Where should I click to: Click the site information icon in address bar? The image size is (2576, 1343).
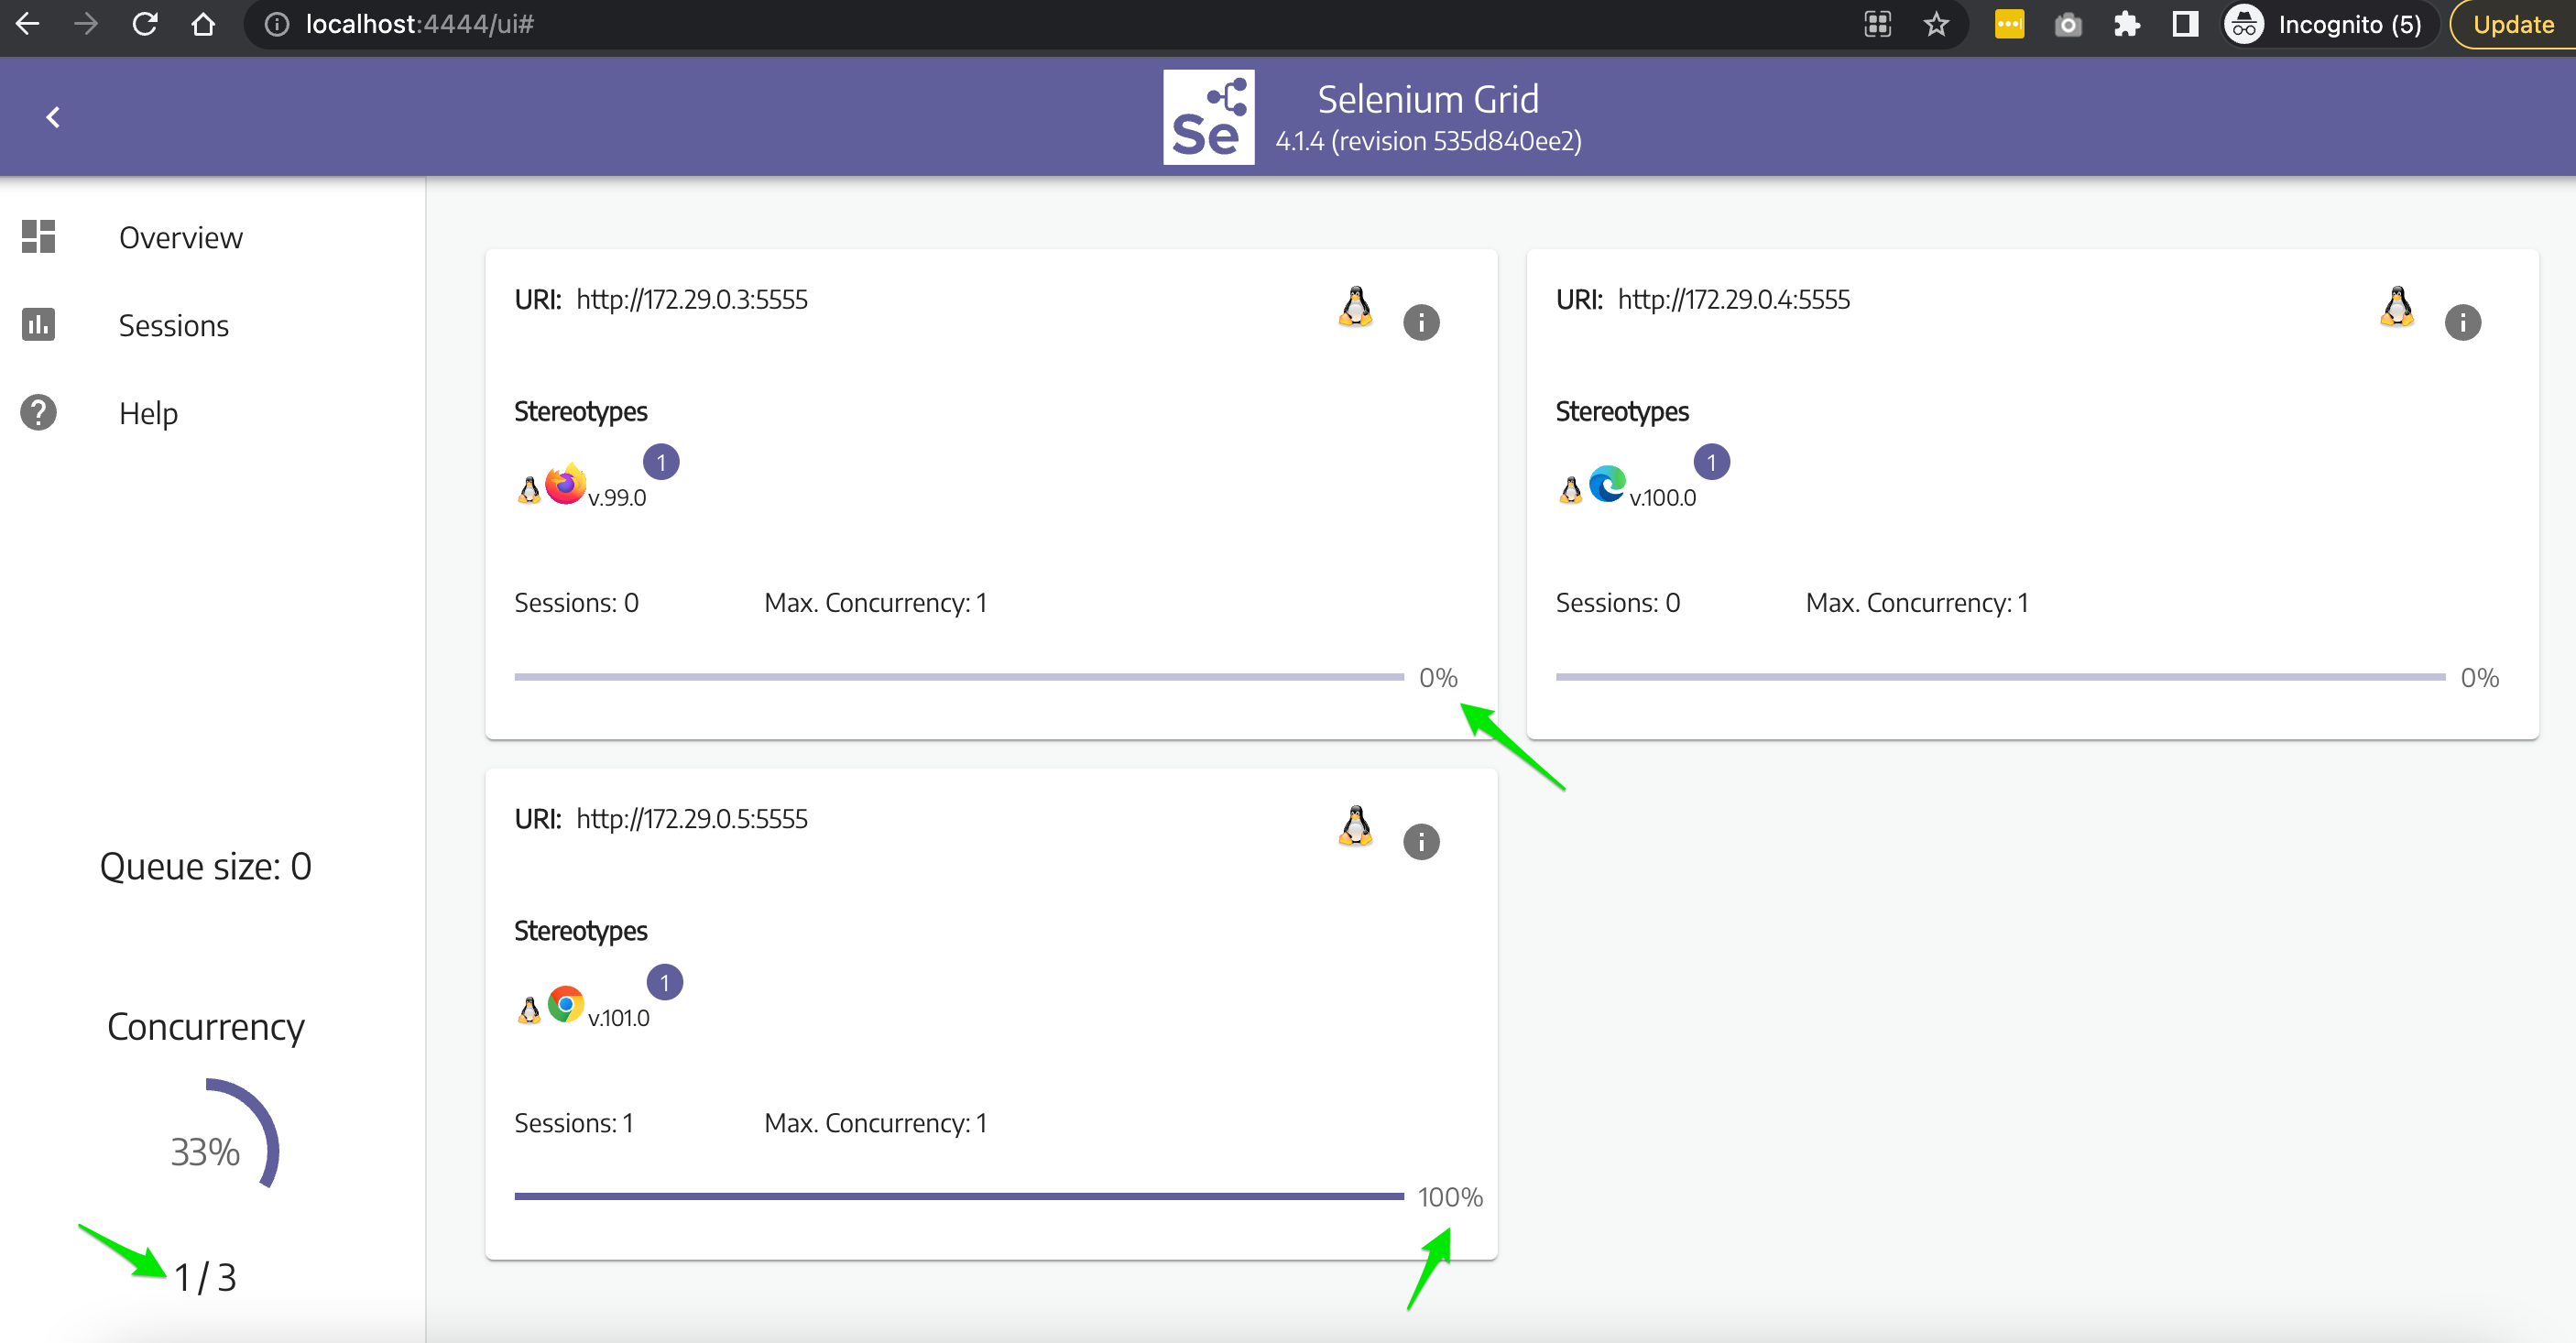coord(277,24)
